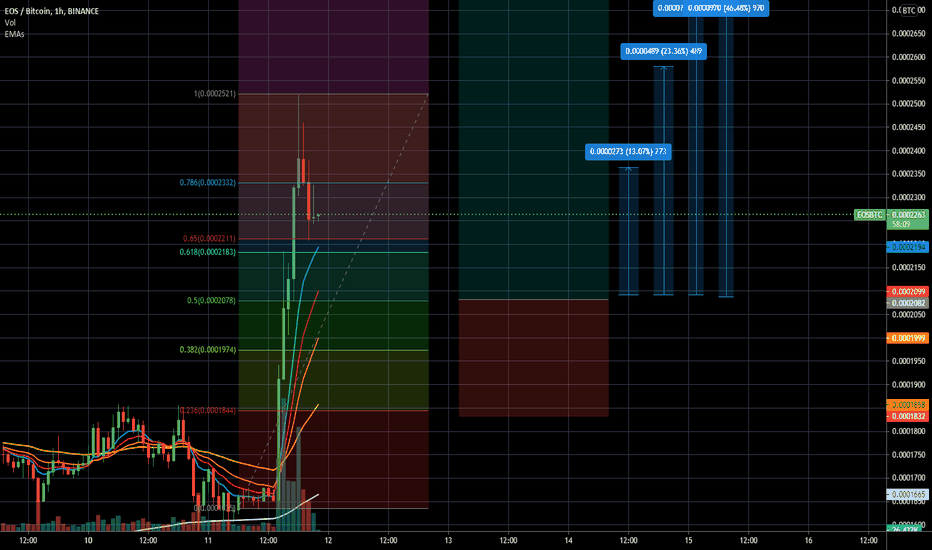Click the gray price tag 0.0002082
Viewport: 932px width, 550px height.
908,303
